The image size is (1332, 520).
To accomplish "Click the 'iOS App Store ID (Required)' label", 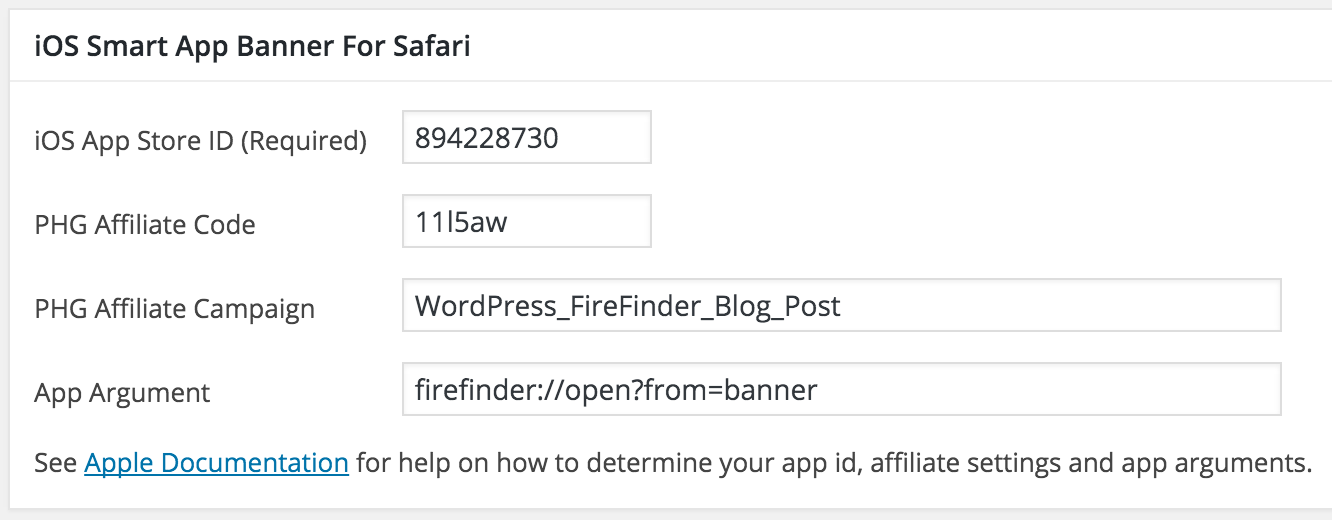I will [x=200, y=141].
